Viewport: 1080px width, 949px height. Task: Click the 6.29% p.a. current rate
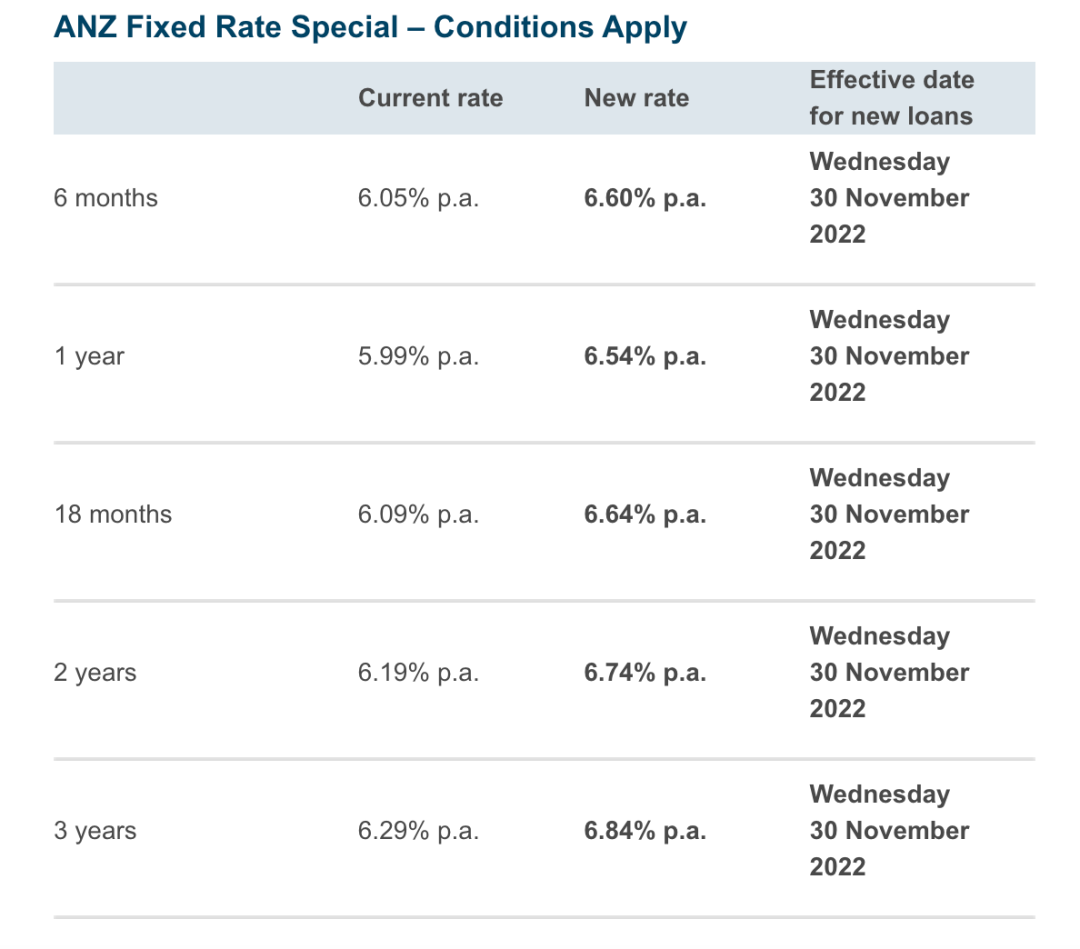point(418,831)
